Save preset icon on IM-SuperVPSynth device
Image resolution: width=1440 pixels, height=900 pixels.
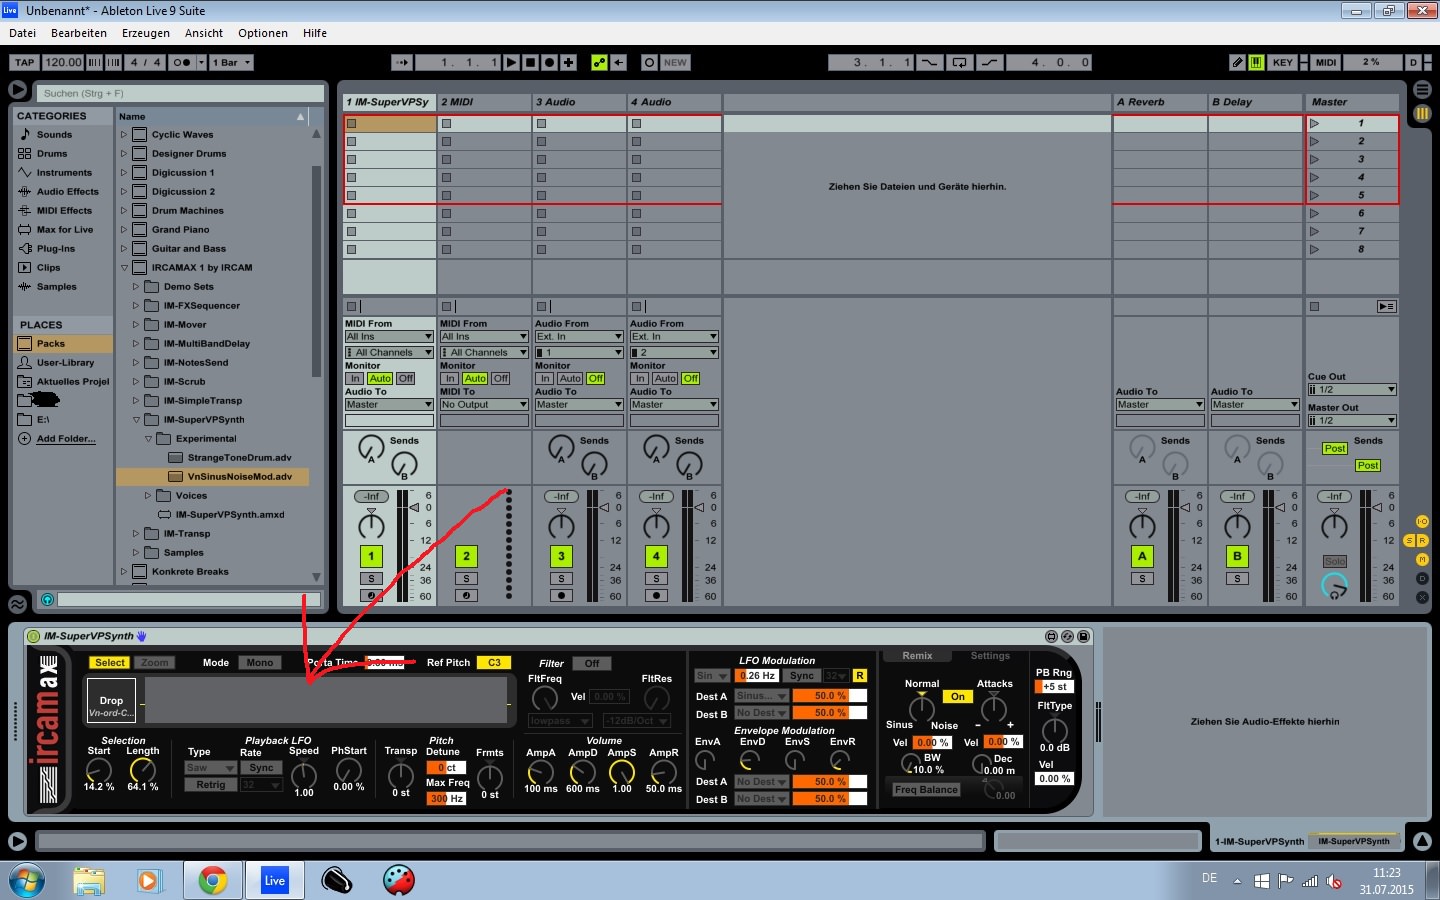coord(1083,636)
